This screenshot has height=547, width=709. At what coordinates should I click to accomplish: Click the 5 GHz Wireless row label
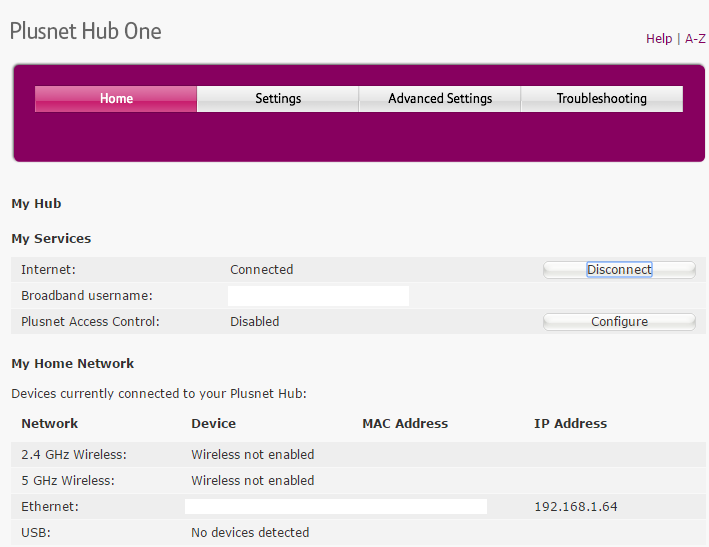[68, 481]
